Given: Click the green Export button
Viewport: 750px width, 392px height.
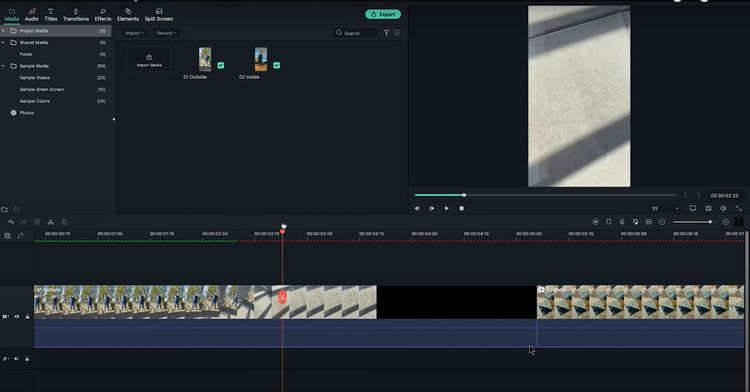Looking at the screenshot, I should [383, 14].
